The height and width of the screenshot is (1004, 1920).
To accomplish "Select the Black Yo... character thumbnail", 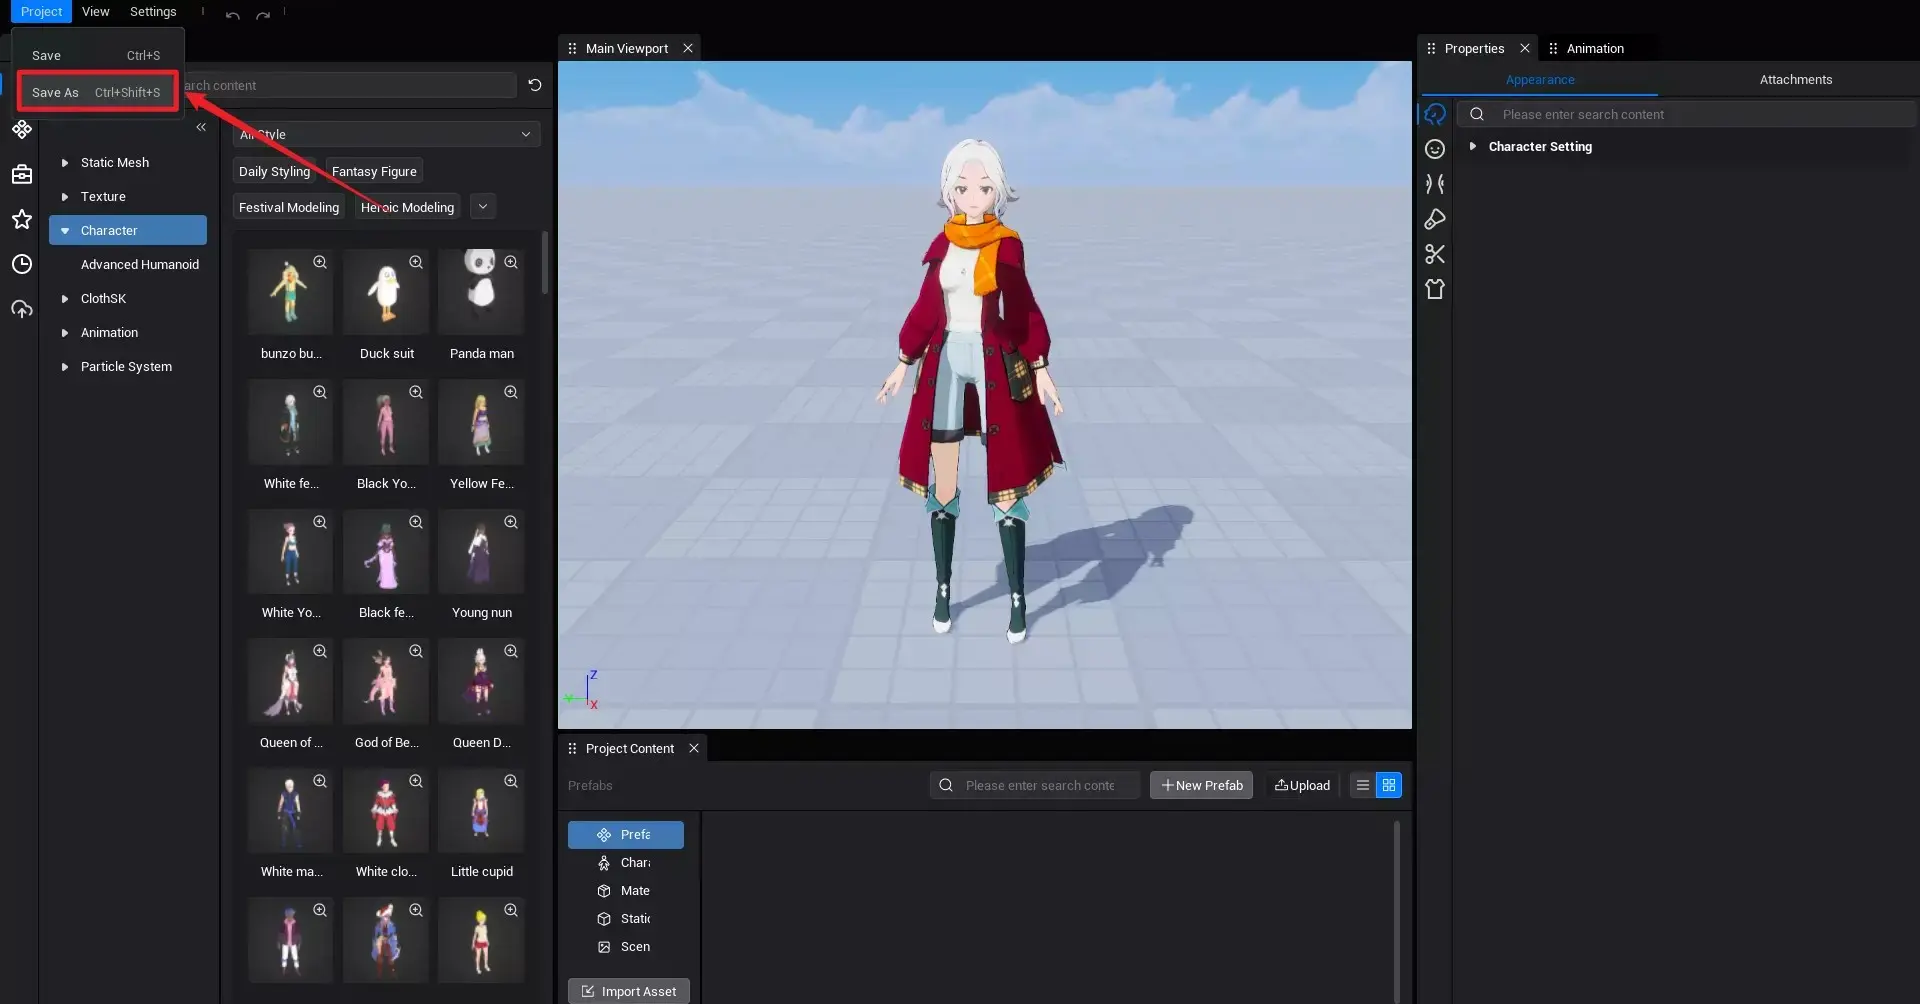I will (386, 422).
